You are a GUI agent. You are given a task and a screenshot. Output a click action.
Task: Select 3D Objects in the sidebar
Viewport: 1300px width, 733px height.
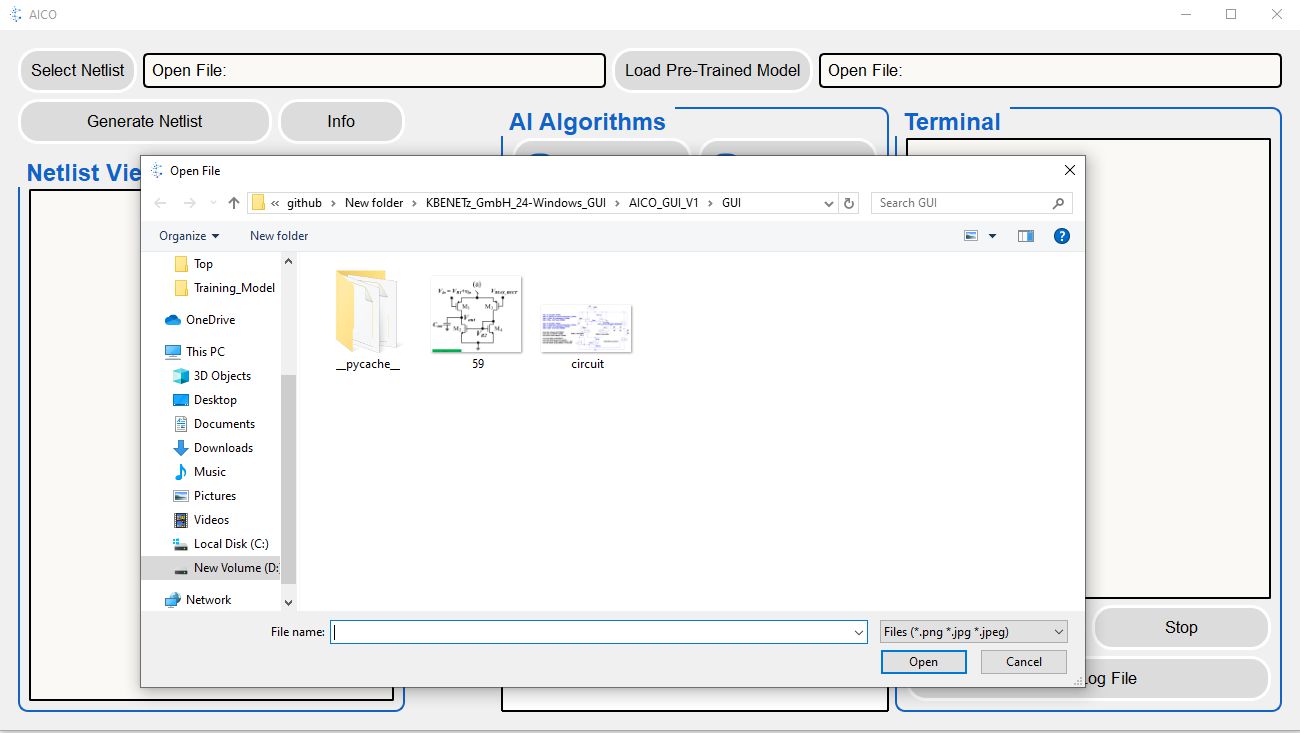(x=222, y=376)
